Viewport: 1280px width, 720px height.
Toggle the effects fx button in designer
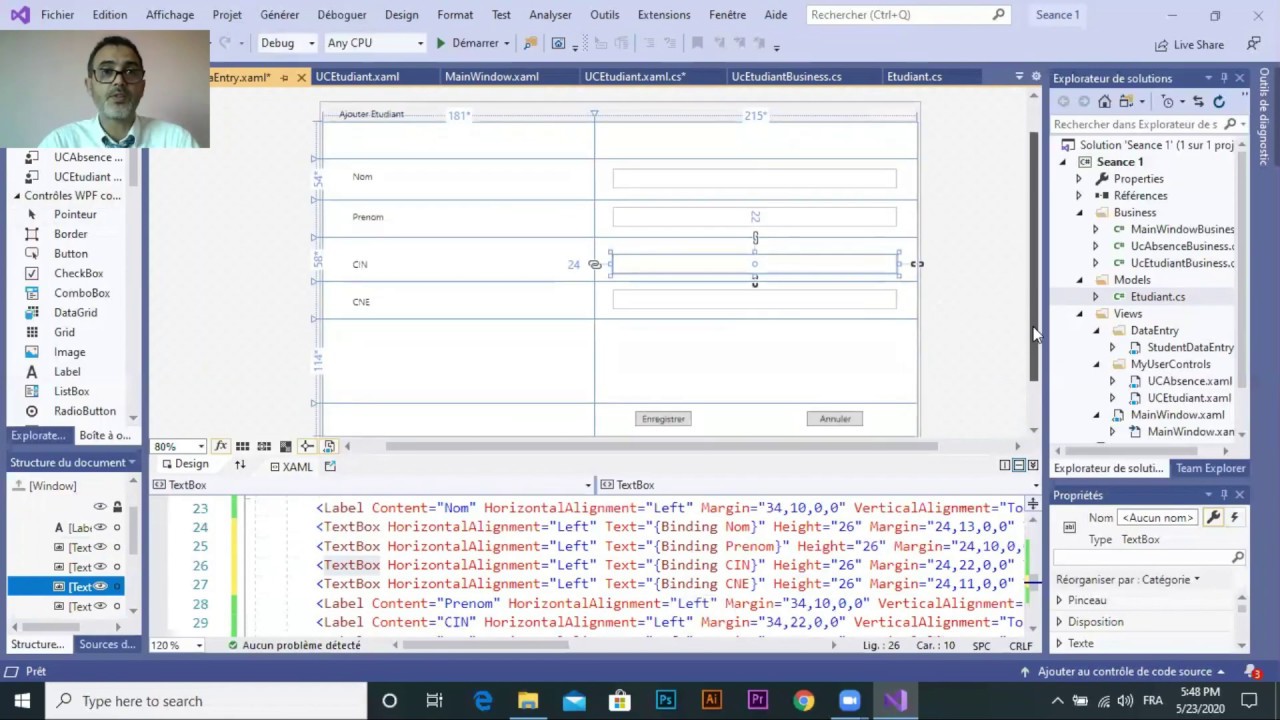click(x=221, y=446)
